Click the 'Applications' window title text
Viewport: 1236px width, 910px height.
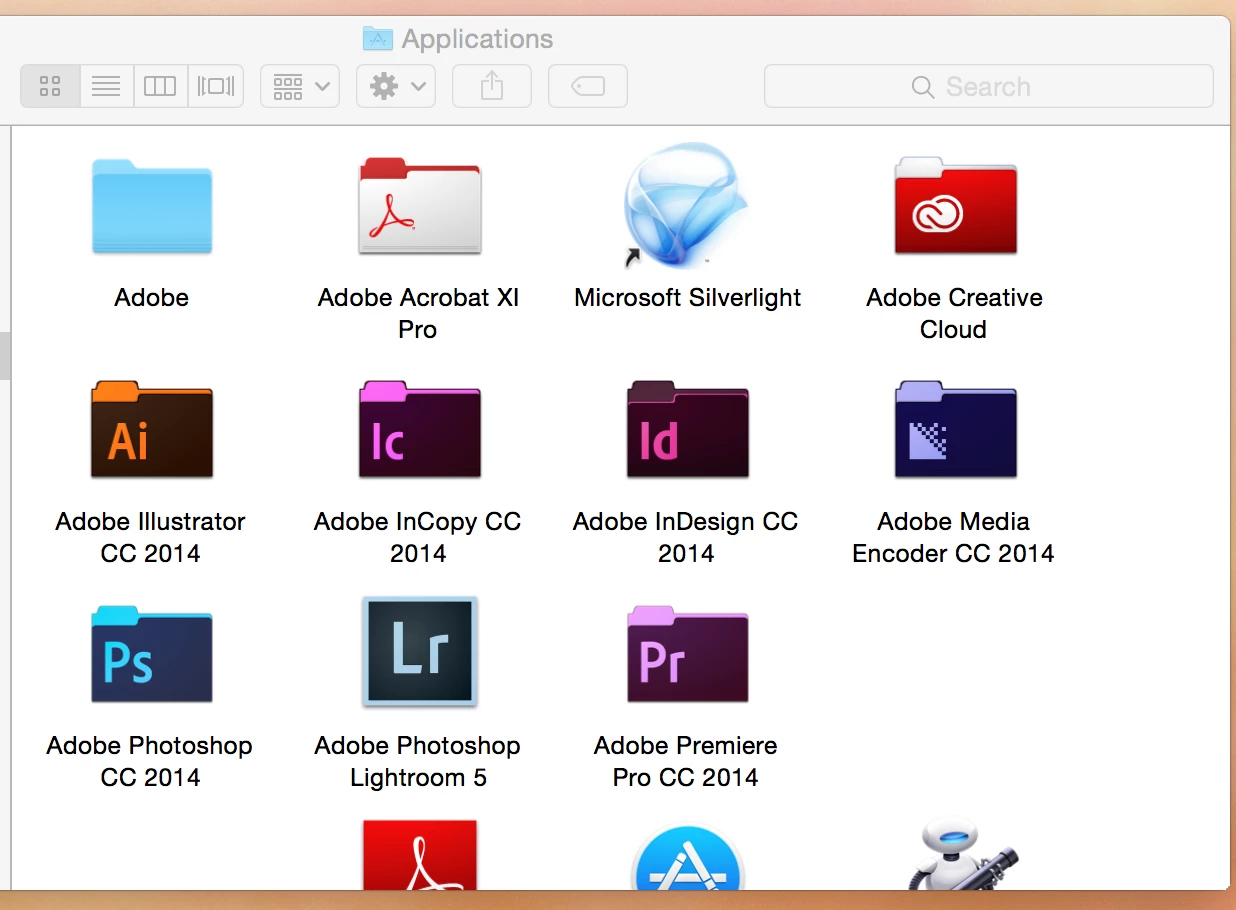pos(477,39)
